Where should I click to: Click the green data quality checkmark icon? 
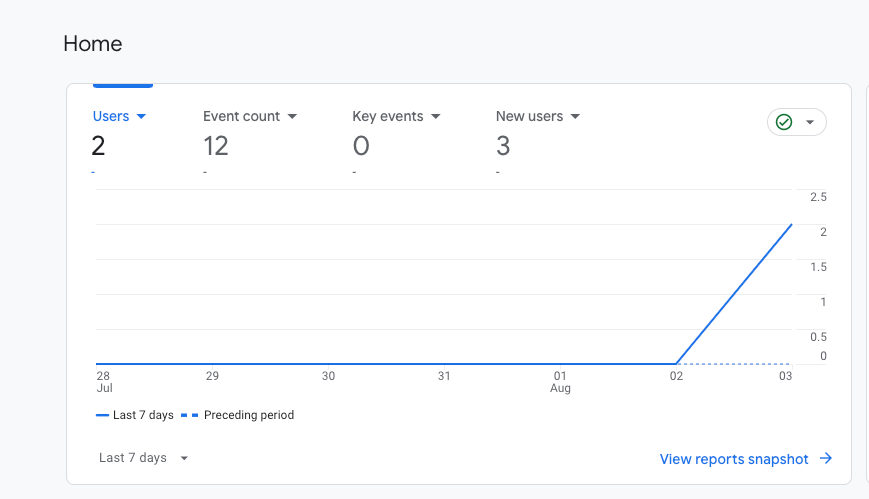tap(784, 122)
